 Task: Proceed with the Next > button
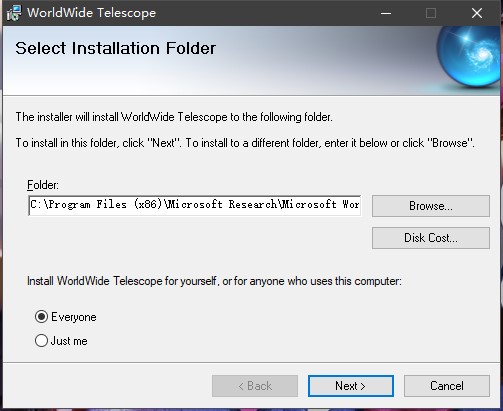(351, 386)
